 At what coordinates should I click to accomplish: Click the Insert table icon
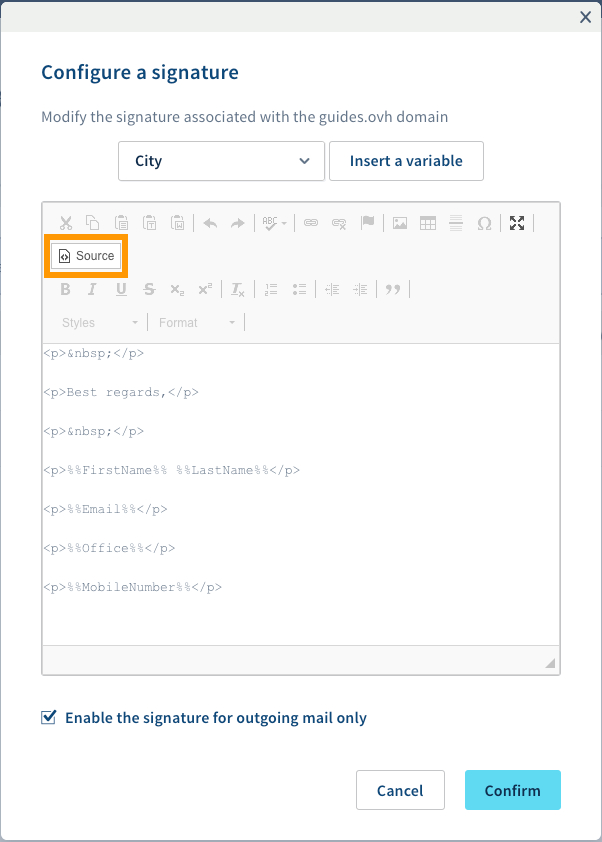427,223
